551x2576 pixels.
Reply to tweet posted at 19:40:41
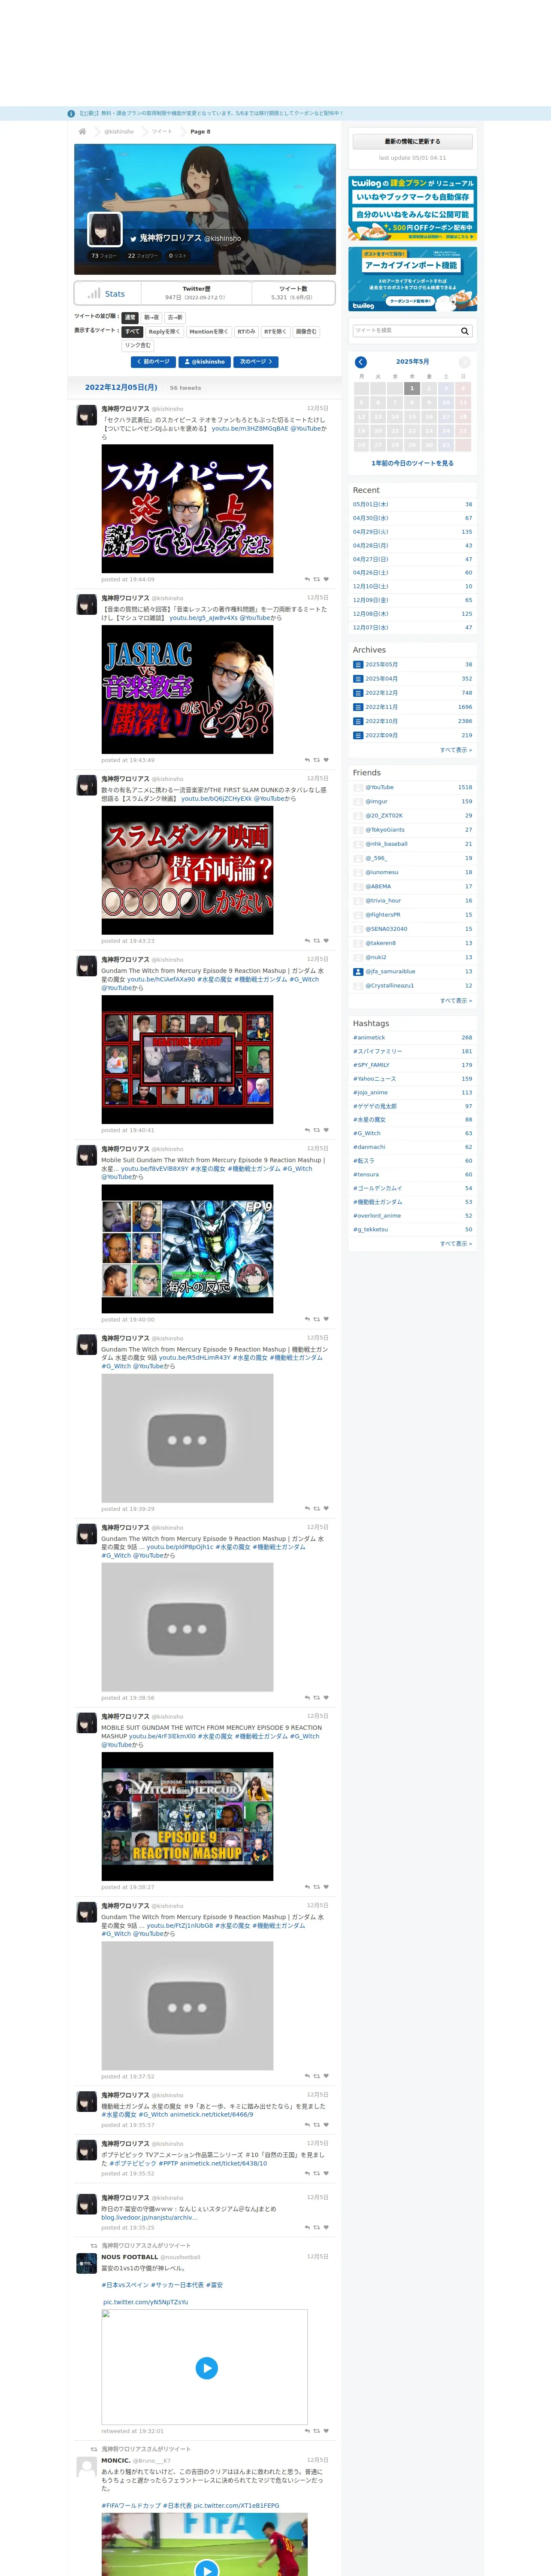(307, 1130)
